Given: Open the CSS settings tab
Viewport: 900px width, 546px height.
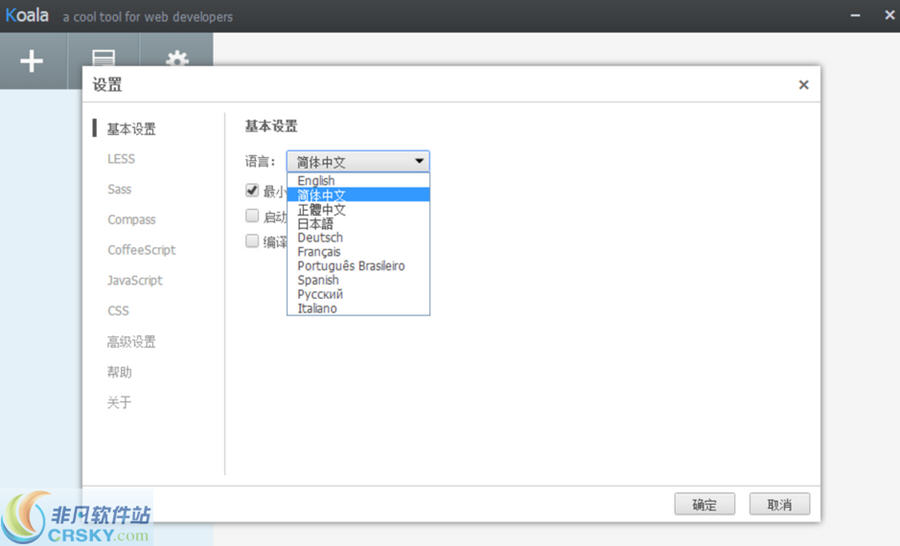Looking at the screenshot, I should 118,311.
